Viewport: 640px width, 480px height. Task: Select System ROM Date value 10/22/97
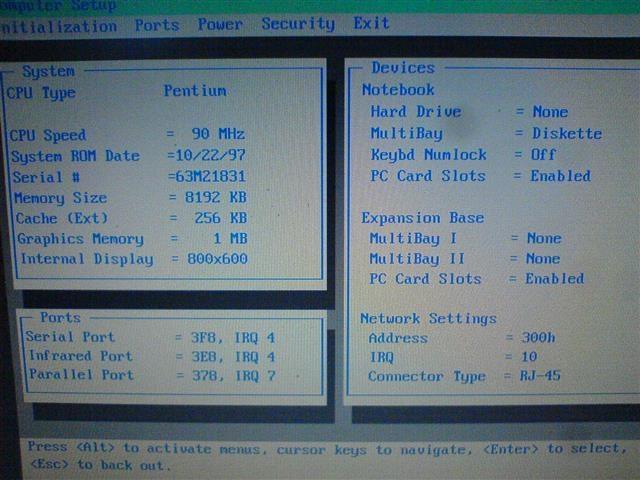coord(210,155)
